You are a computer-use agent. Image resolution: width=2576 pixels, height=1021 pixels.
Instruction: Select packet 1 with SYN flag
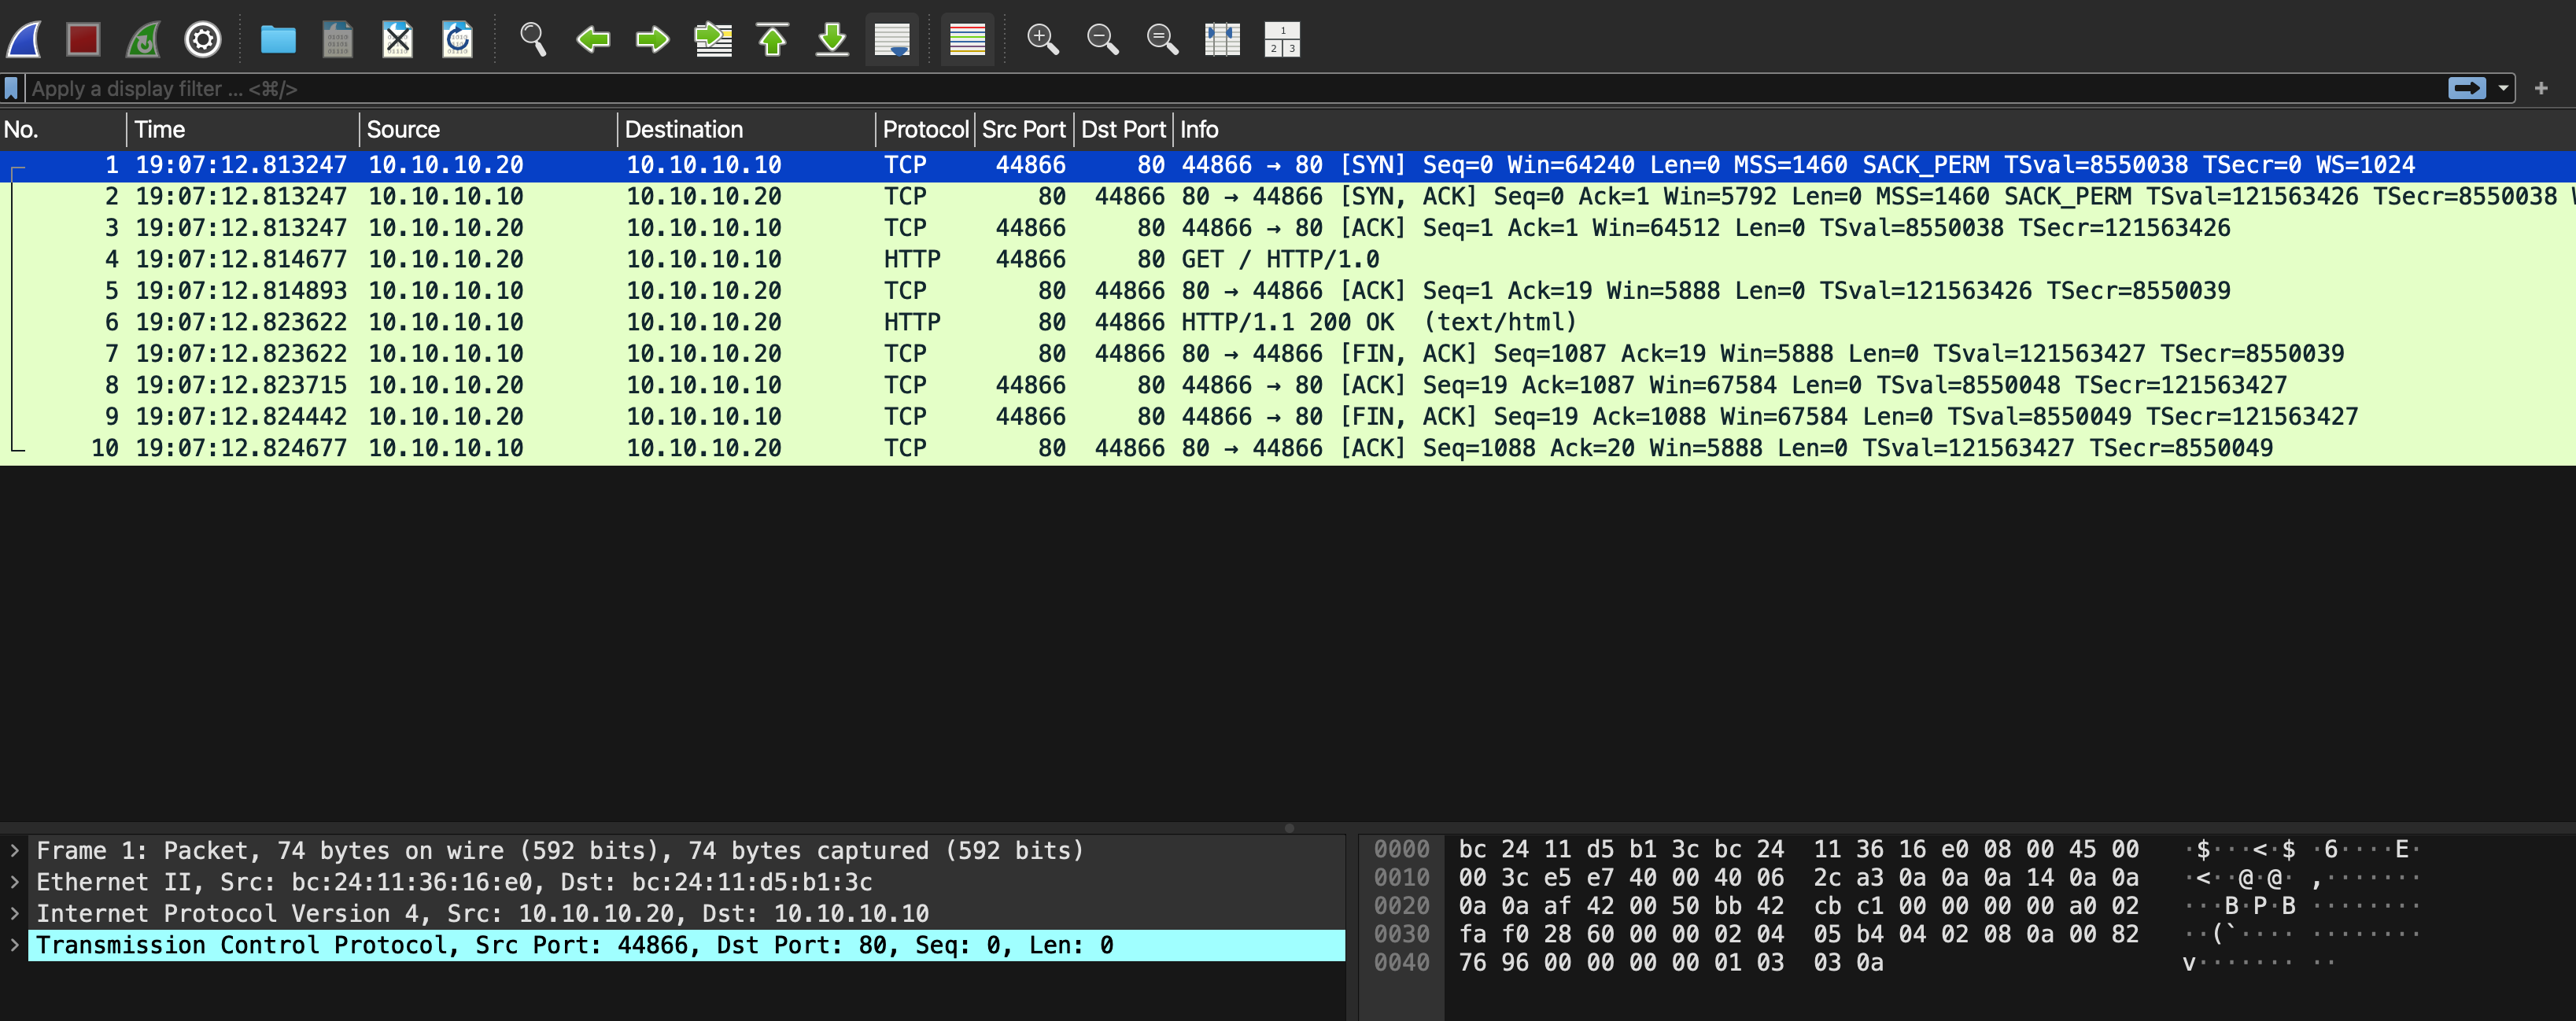pyautogui.click(x=1288, y=165)
